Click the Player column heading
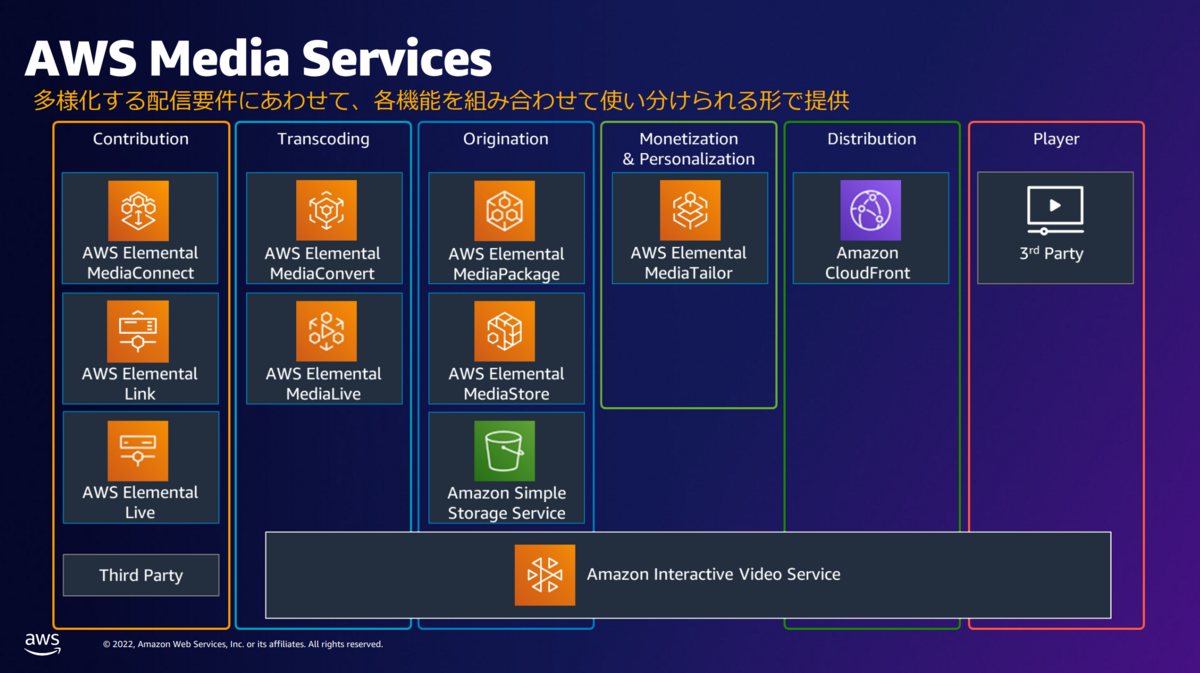1200x673 pixels. (x=1056, y=139)
